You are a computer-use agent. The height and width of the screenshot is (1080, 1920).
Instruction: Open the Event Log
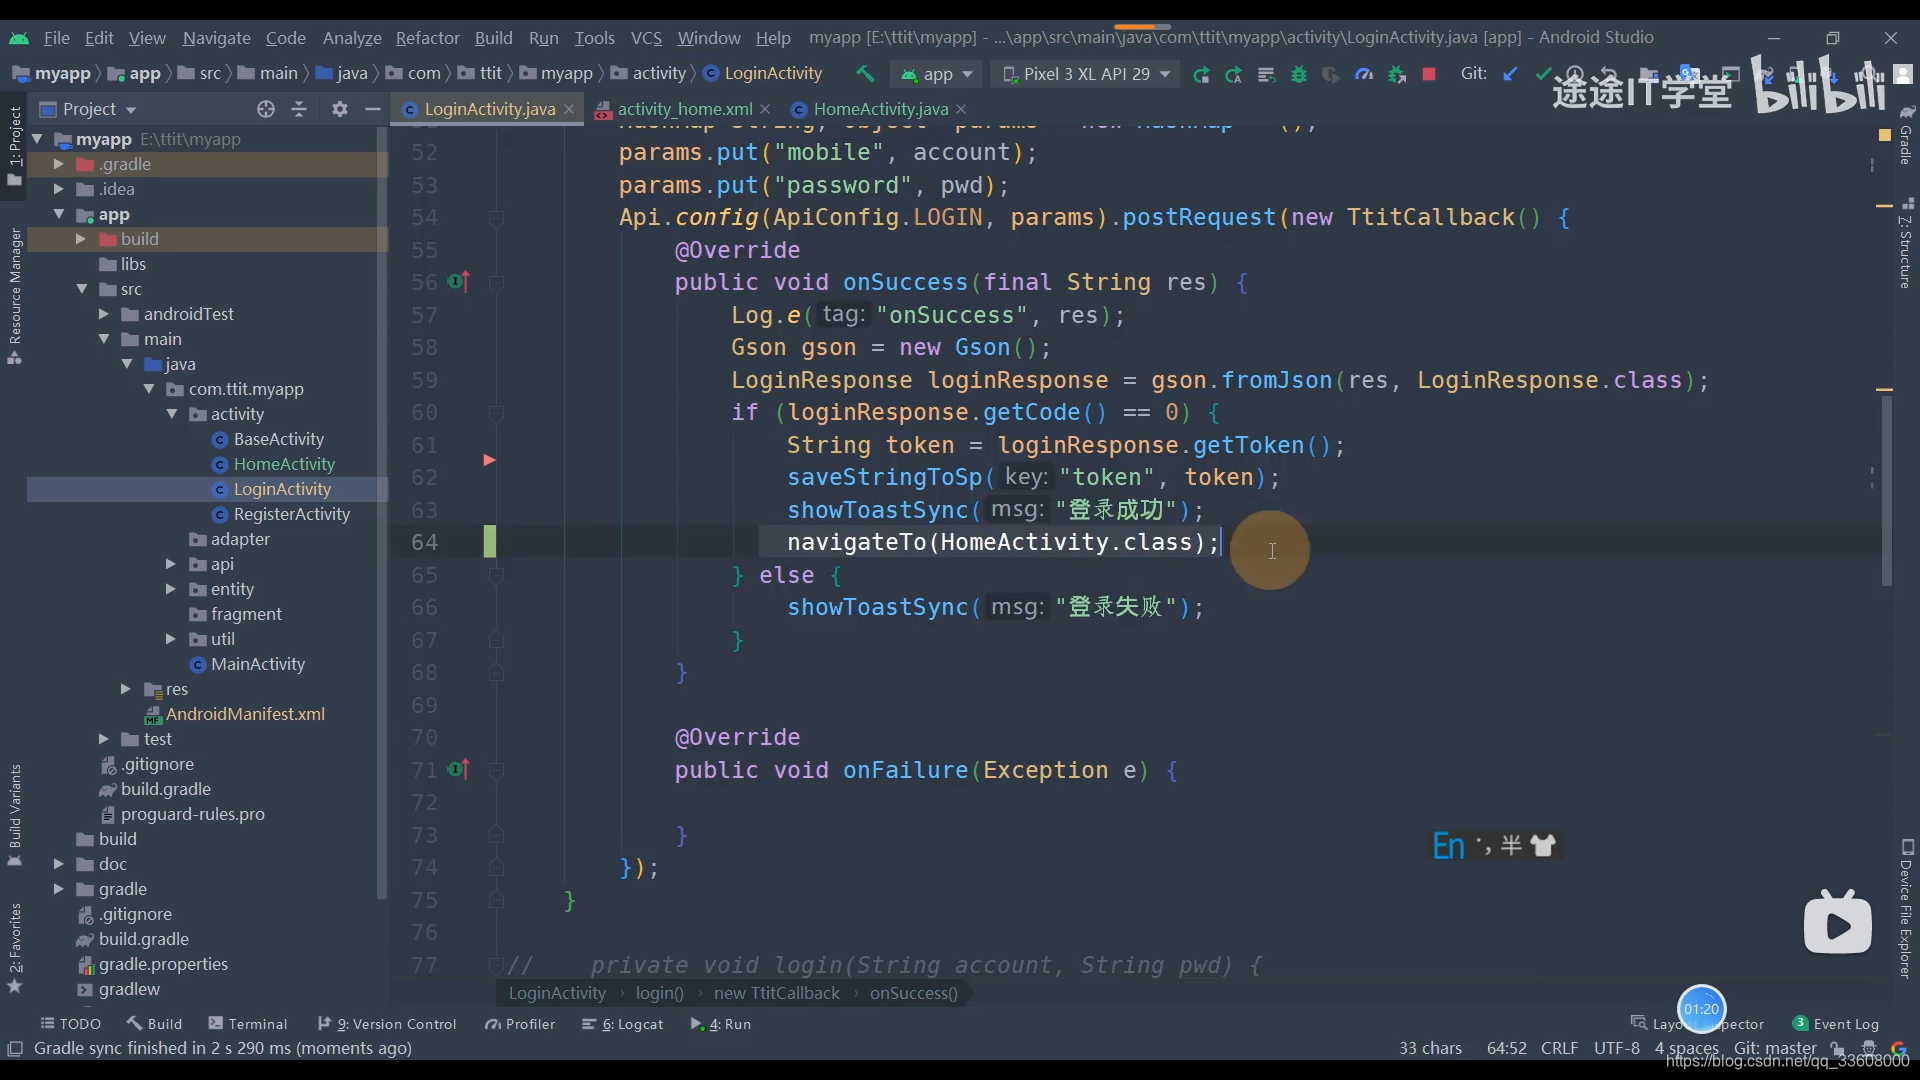click(1836, 1024)
